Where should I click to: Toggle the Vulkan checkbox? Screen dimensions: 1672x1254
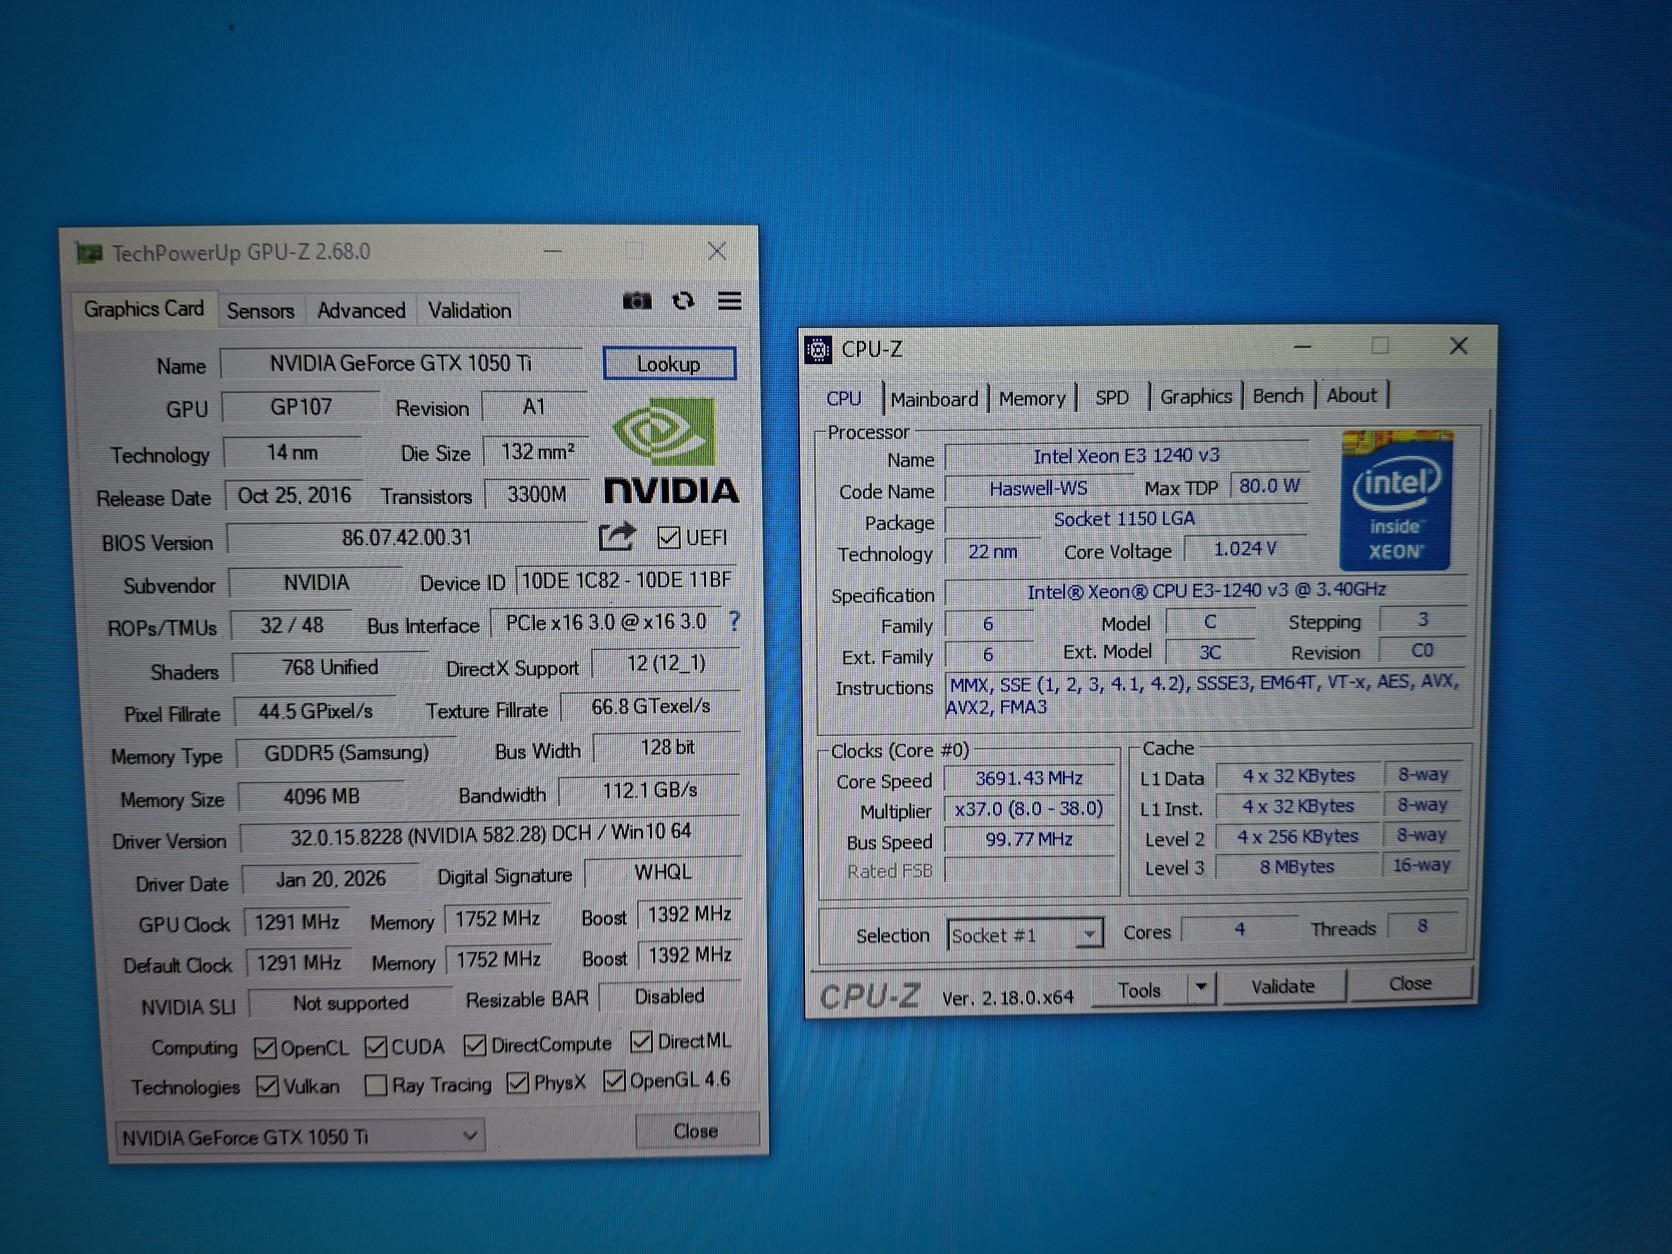(x=267, y=1086)
